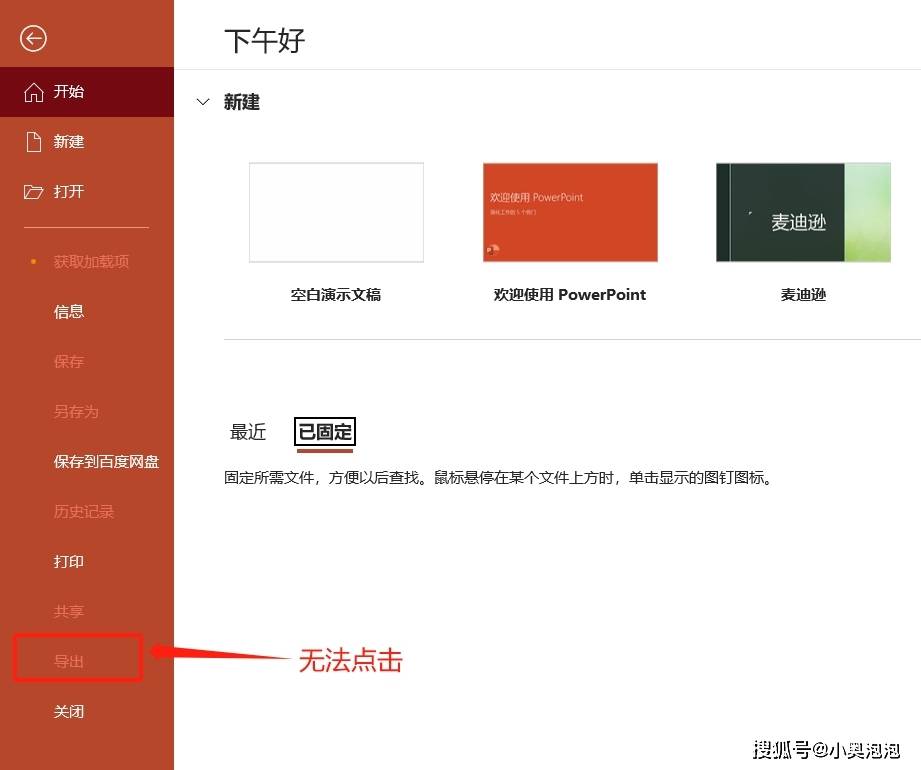Select 保存到百度网盘
The width and height of the screenshot is (921, 770).
pos(87,461)
